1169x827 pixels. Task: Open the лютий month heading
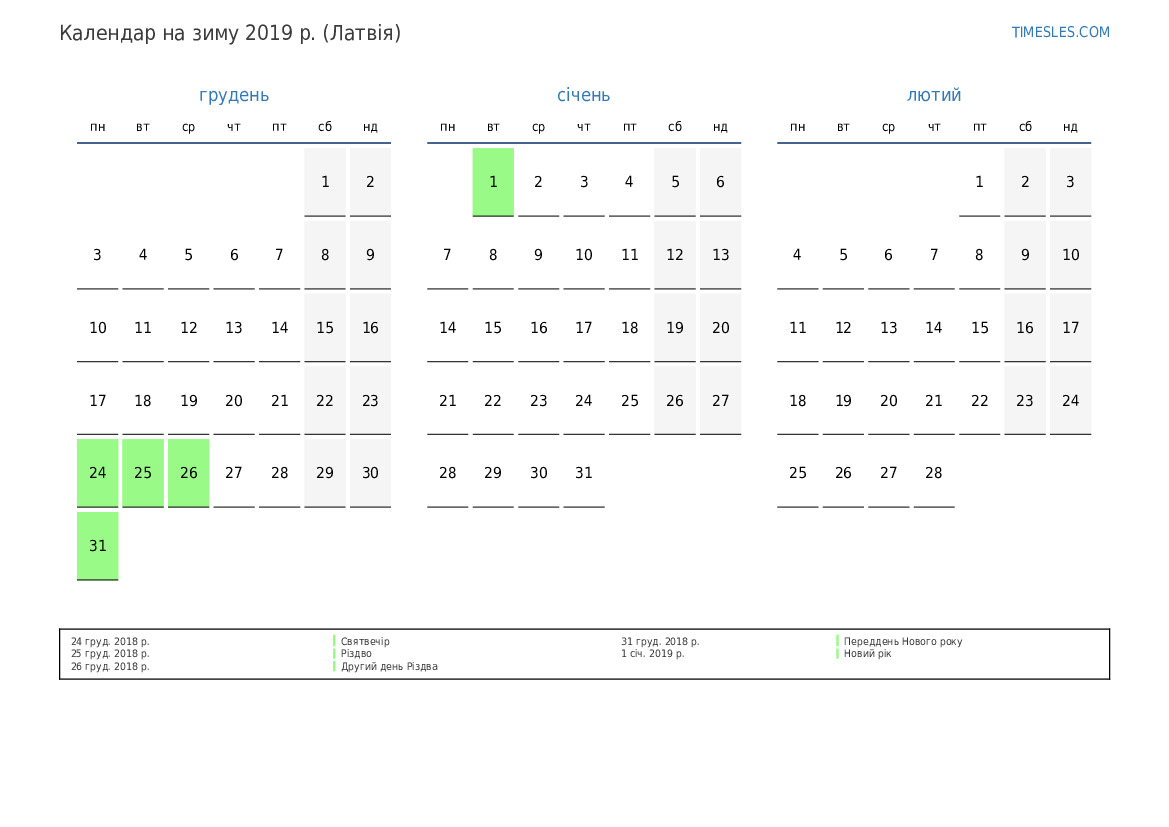coord(934,95)
